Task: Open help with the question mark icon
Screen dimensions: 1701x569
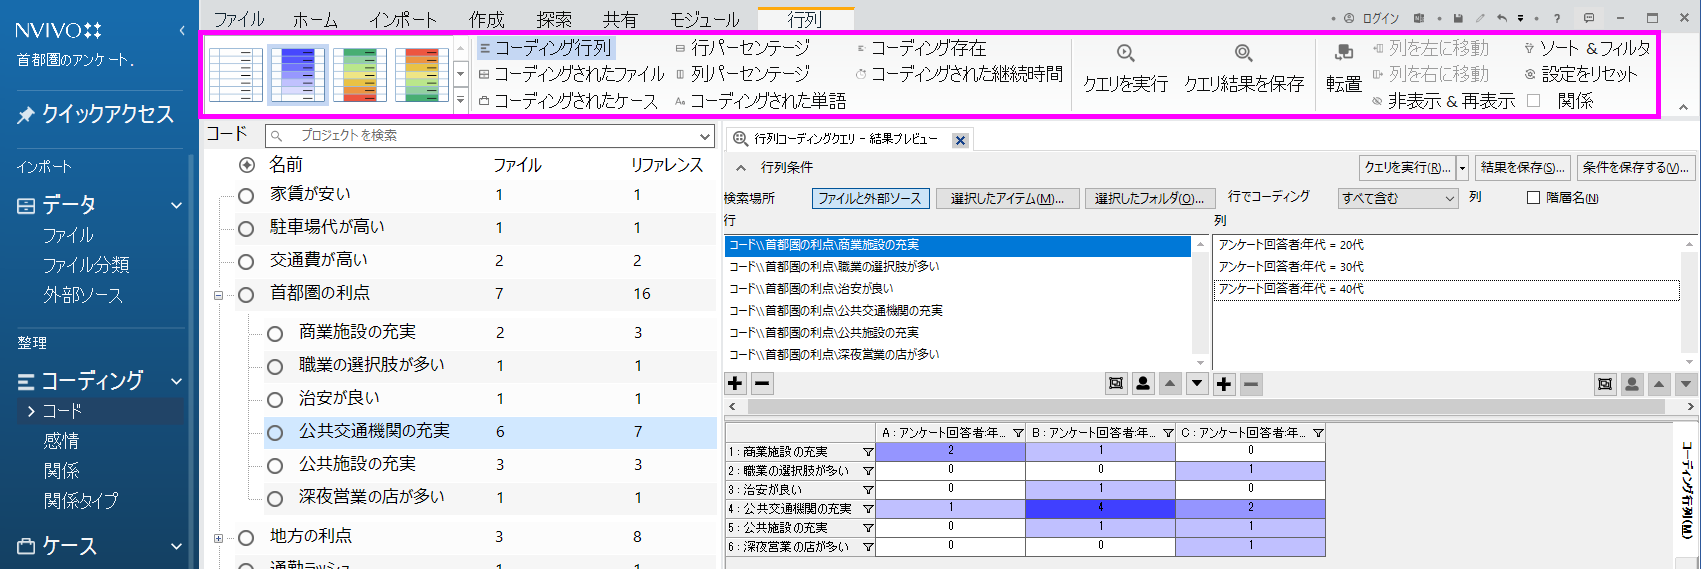Action: (x=1557, y=18)
